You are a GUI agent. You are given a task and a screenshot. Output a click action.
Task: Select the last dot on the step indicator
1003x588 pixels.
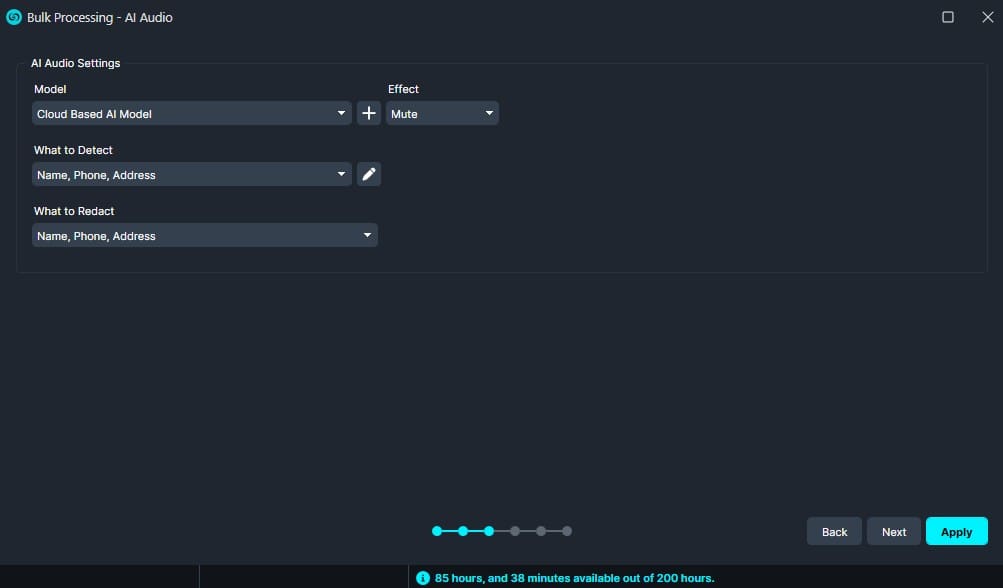(567, 531)
